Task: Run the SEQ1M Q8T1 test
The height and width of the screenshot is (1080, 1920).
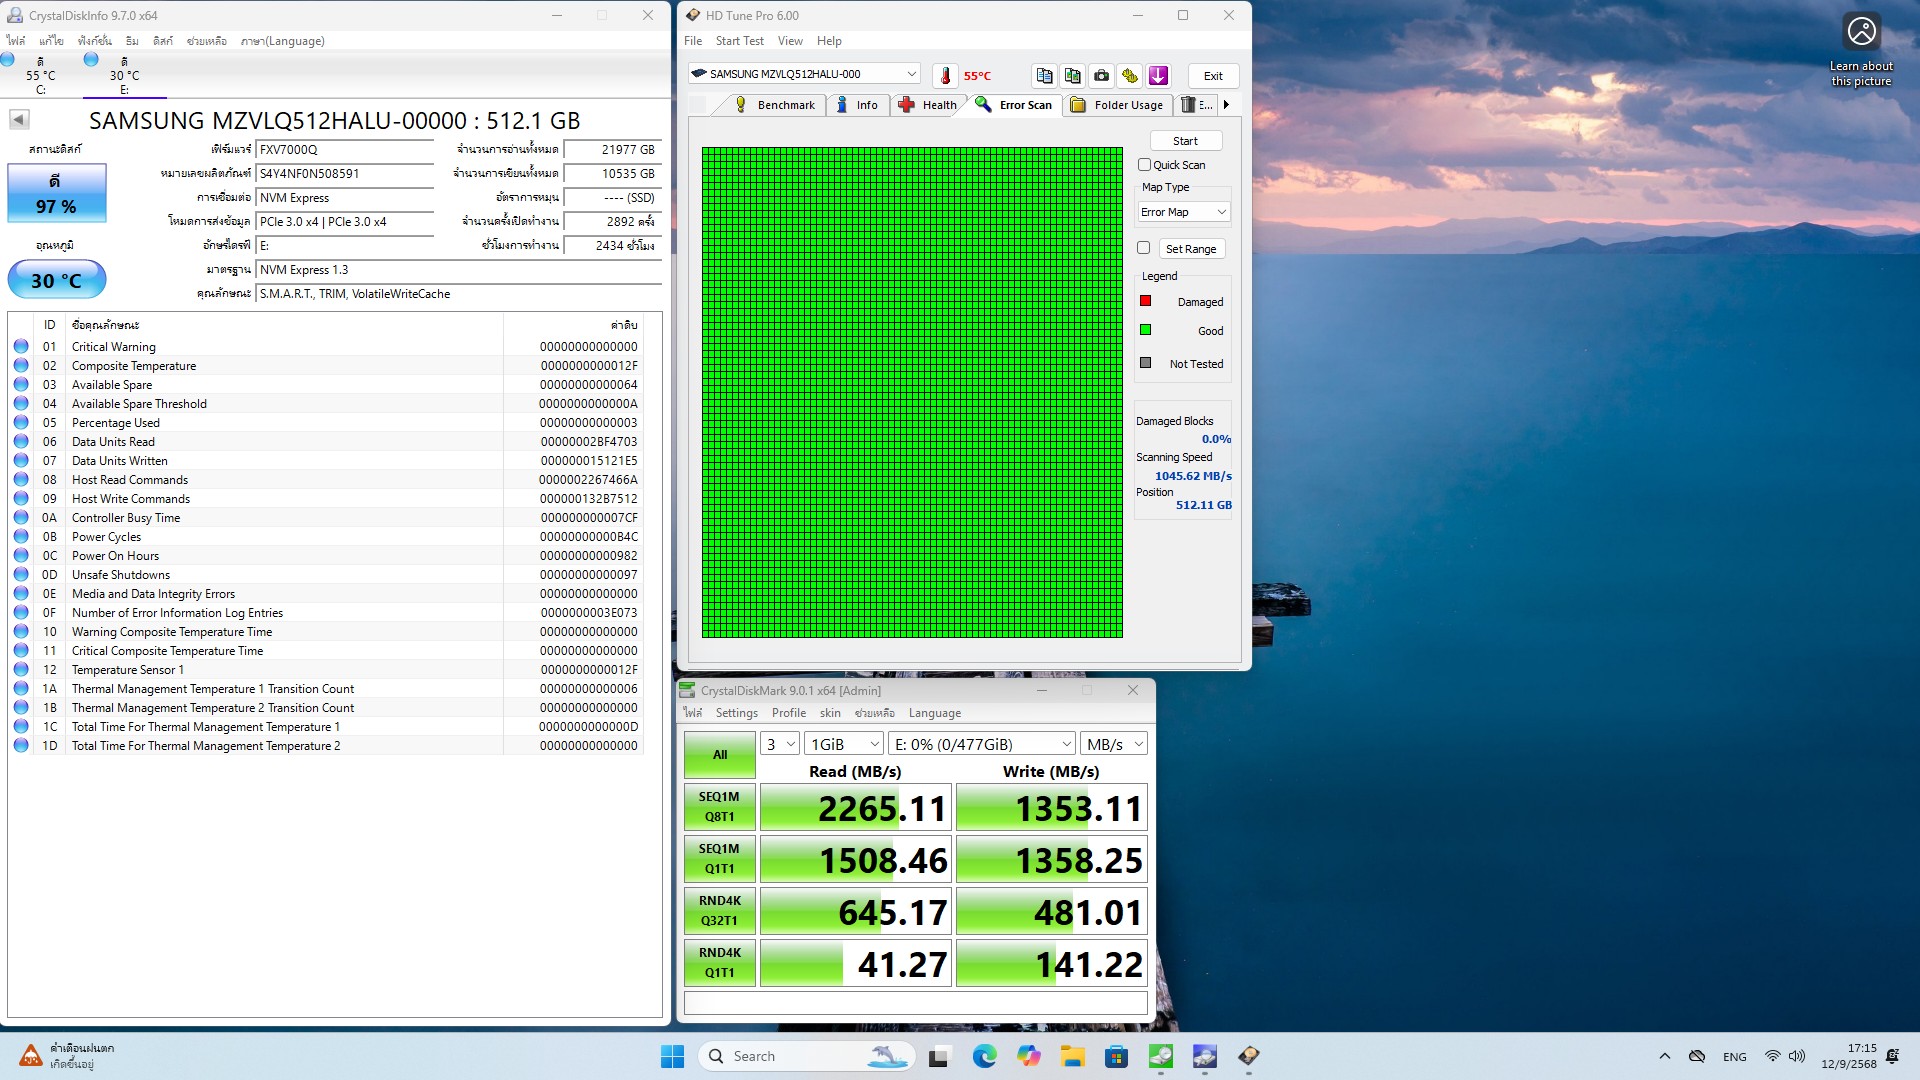Action: tap(719, 807)
